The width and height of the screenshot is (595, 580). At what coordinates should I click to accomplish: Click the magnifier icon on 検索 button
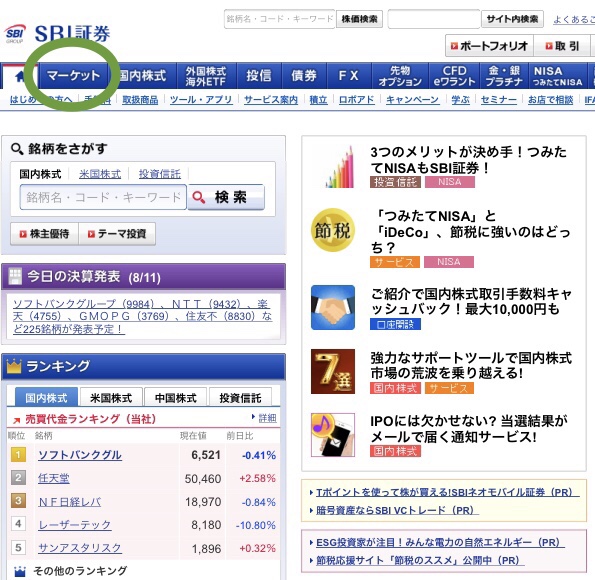(198, 197)
